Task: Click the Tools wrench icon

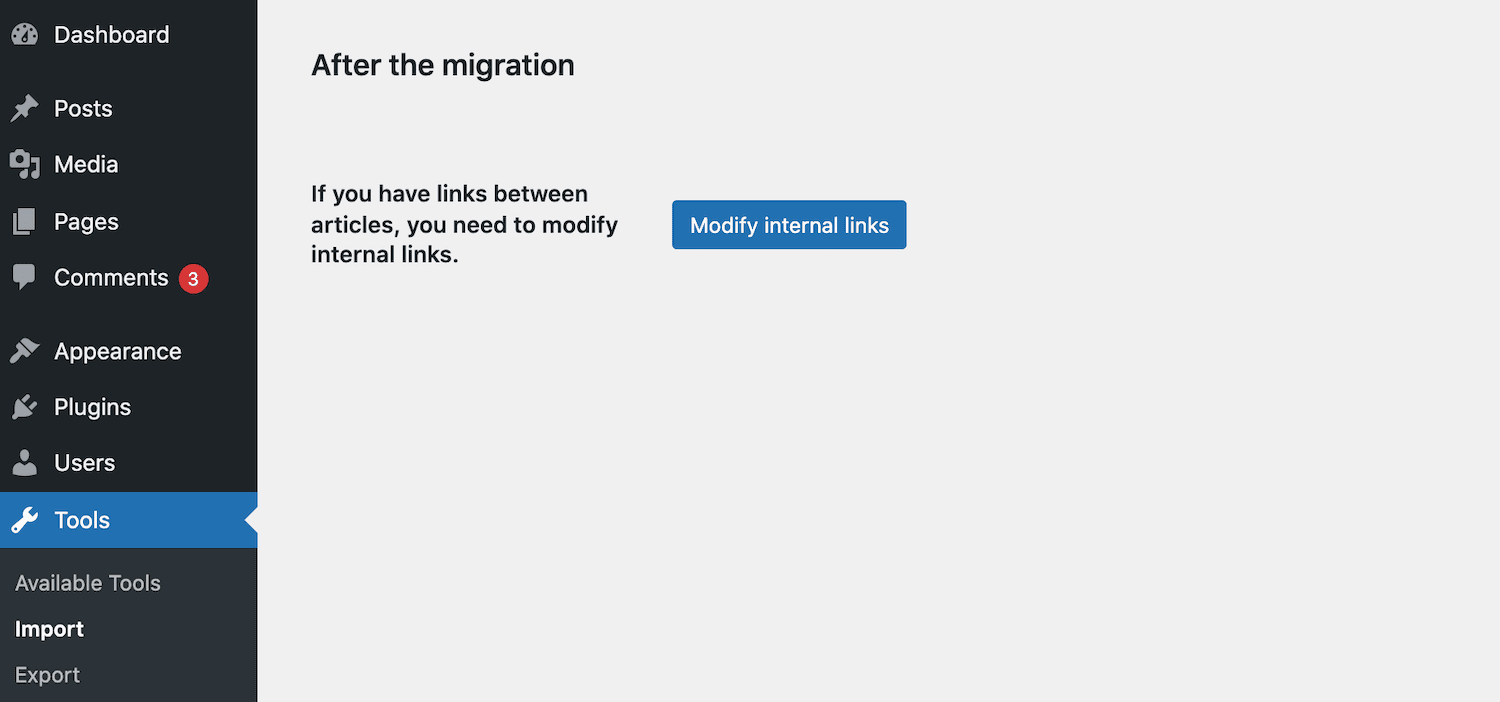Action: click(24, 520)
